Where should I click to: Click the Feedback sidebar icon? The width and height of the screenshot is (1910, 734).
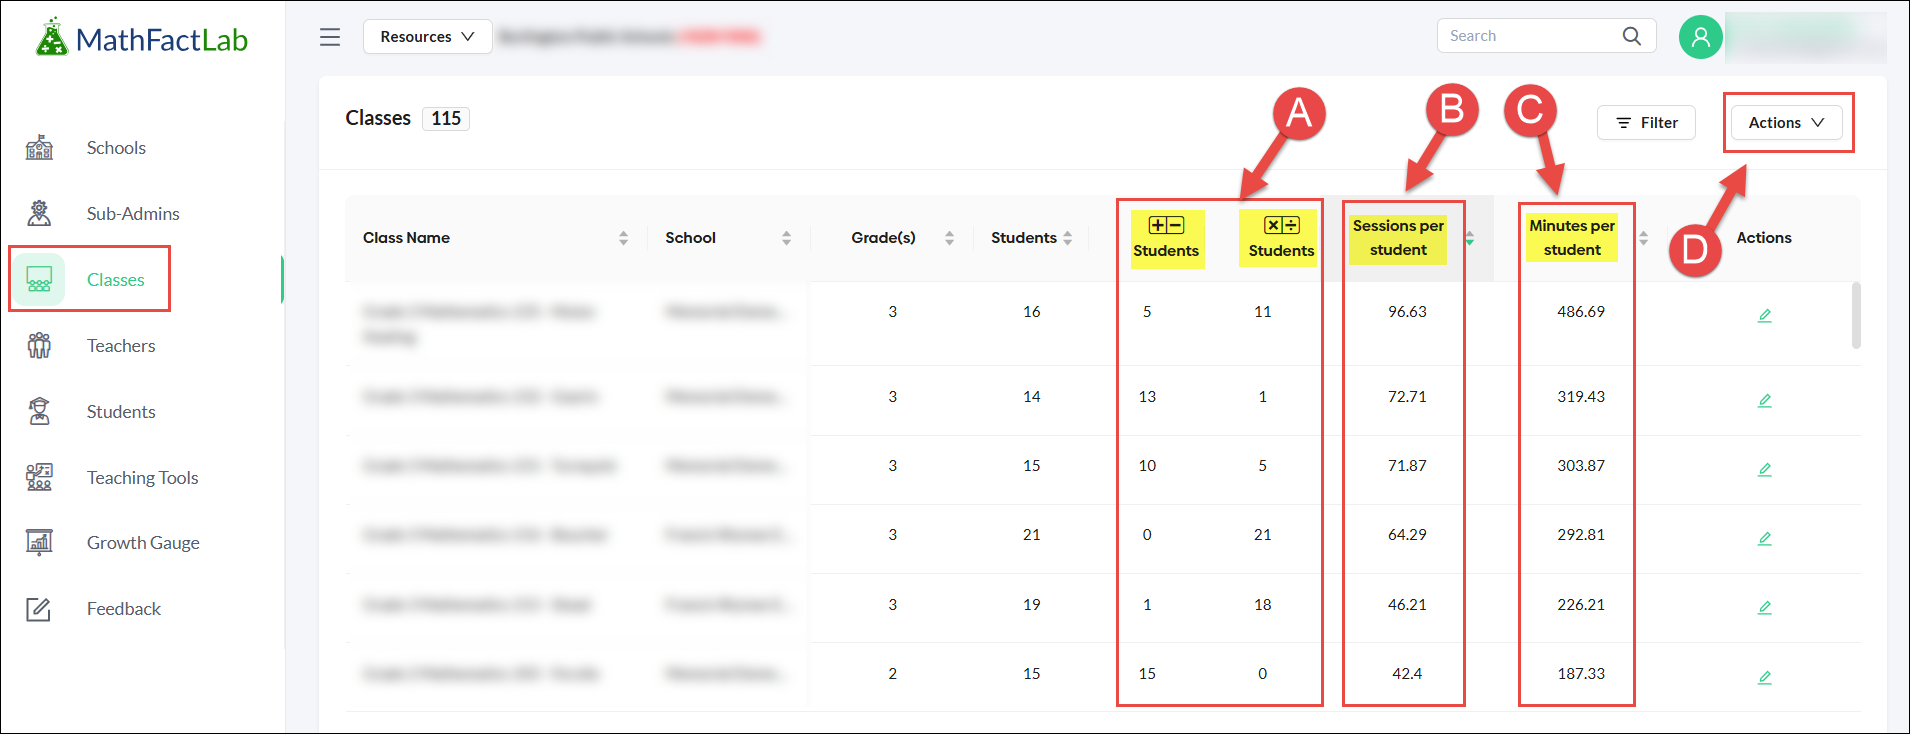point(39,608)
